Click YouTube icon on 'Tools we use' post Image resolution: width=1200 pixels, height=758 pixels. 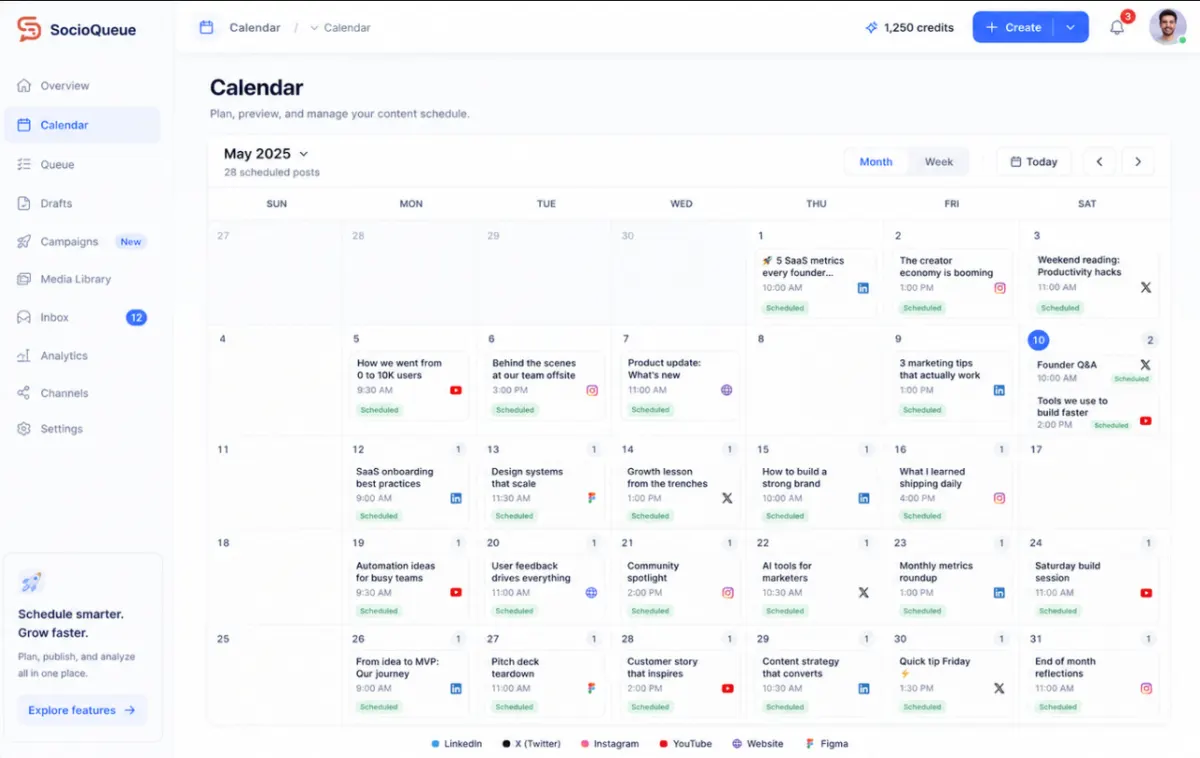[1146, 421]
